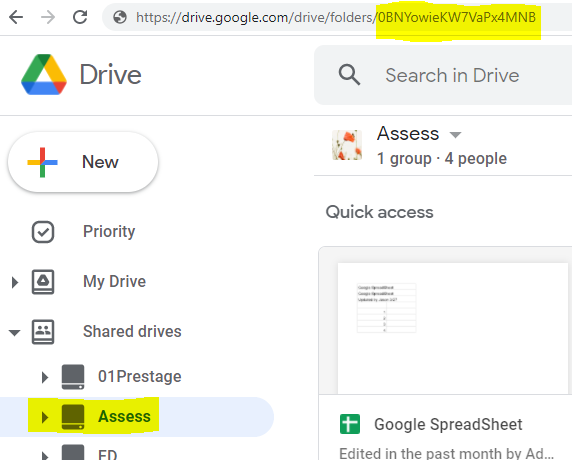Click the magnifying glass search icon
The height and width of the screenshot is (460, 572).
(349, 75)
